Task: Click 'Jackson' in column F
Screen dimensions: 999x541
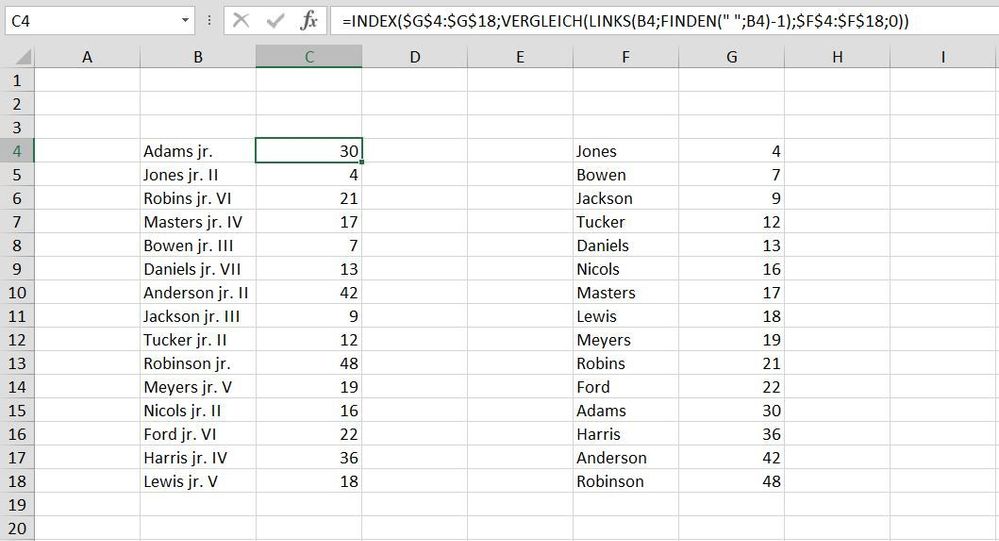Action: pyautogui.click(x=626, y=198)
